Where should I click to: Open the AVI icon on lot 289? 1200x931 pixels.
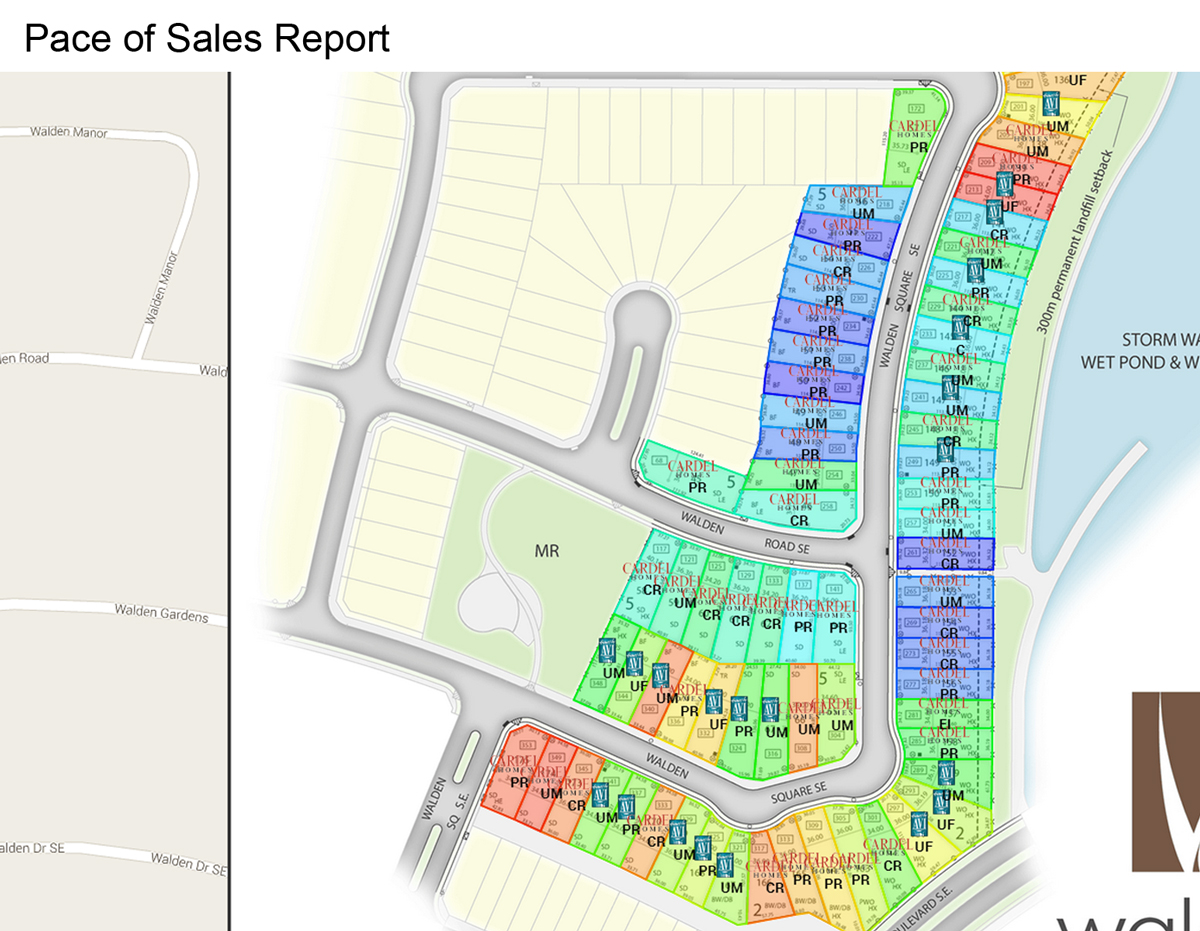[947, 773]
